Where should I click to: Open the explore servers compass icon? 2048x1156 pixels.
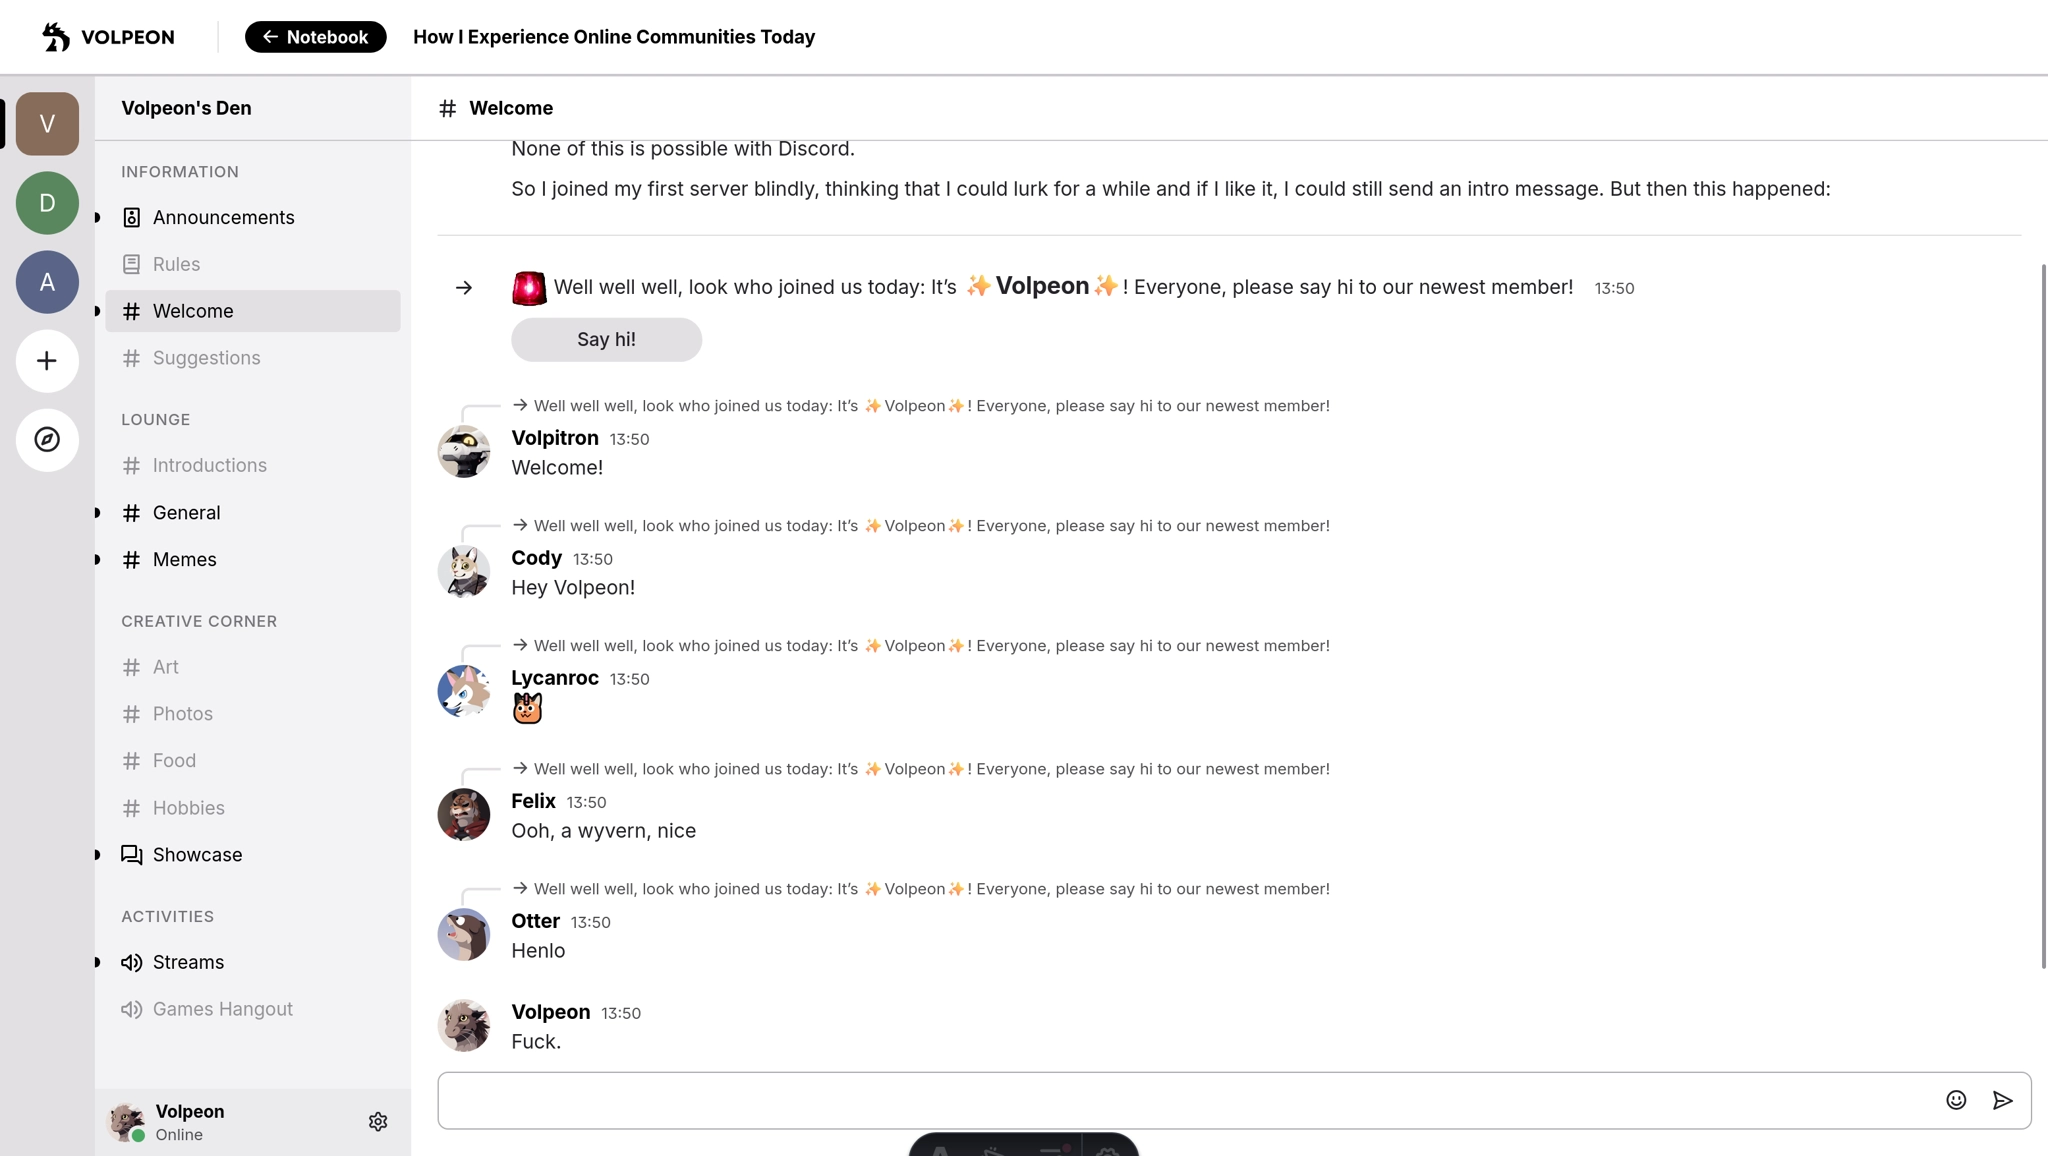point(47,440)
